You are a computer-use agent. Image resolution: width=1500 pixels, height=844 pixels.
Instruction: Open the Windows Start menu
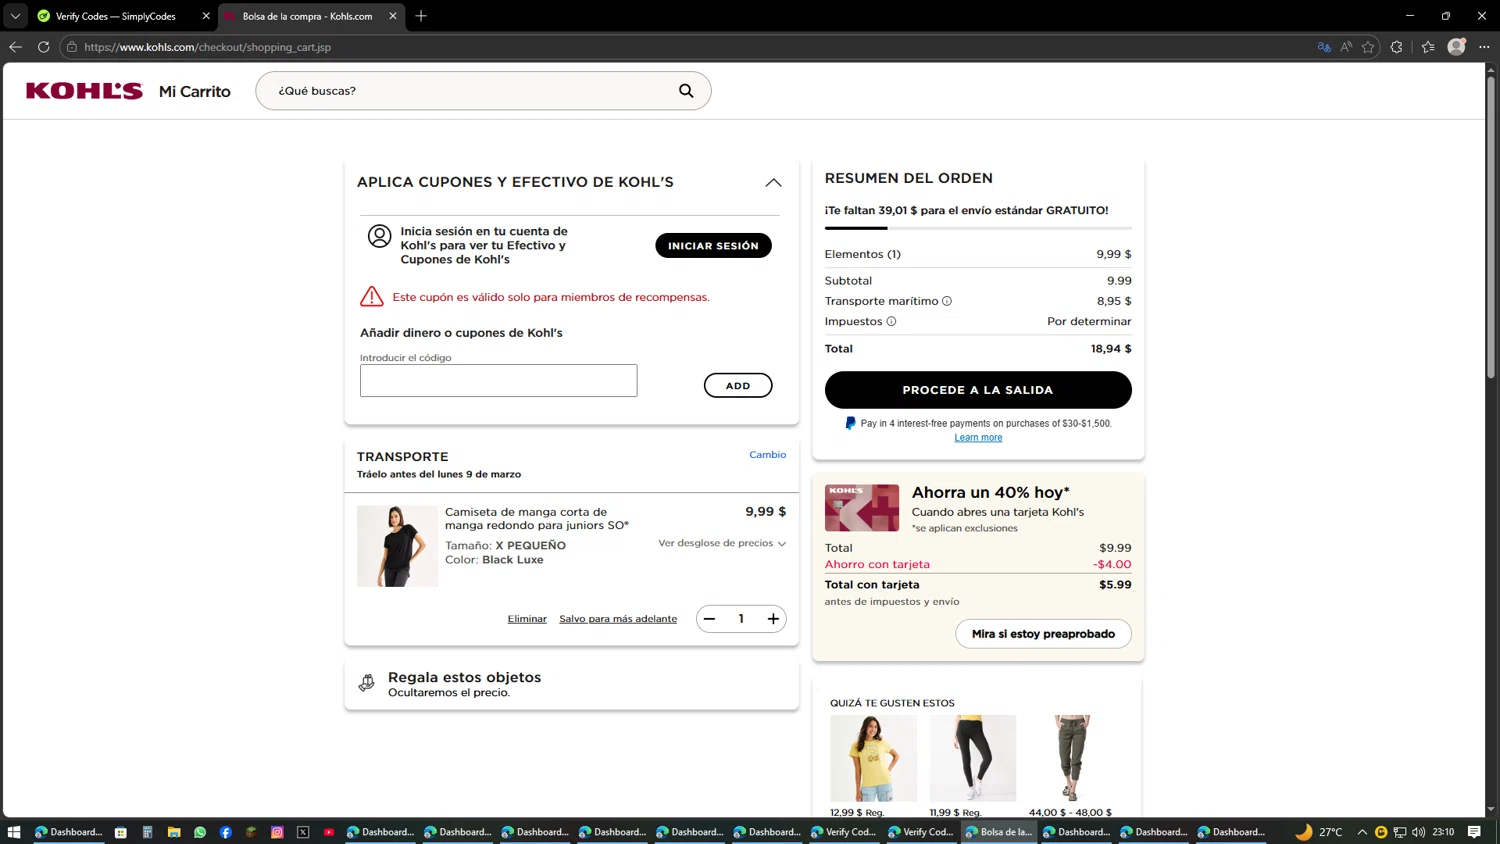[14, 832]
